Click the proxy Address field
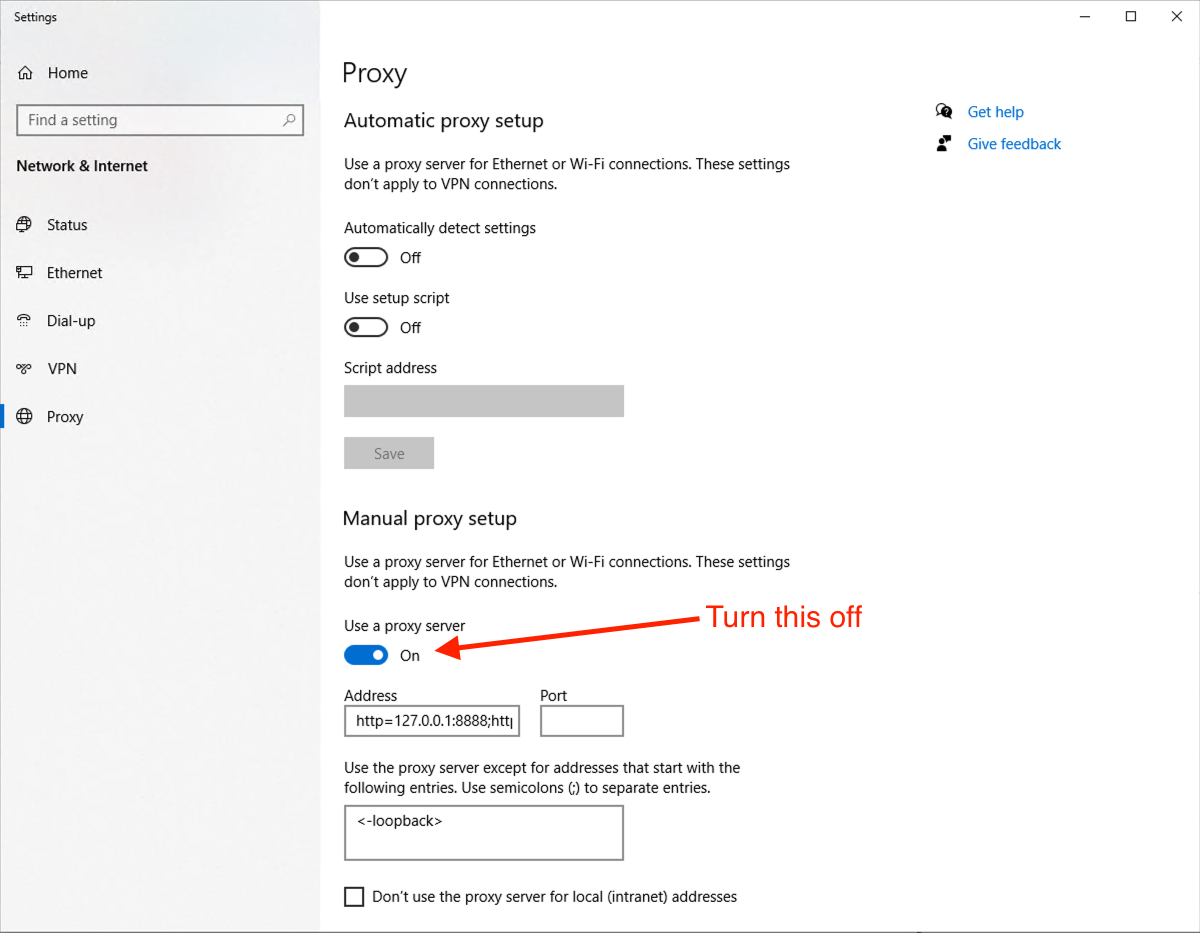 point(432,721)
